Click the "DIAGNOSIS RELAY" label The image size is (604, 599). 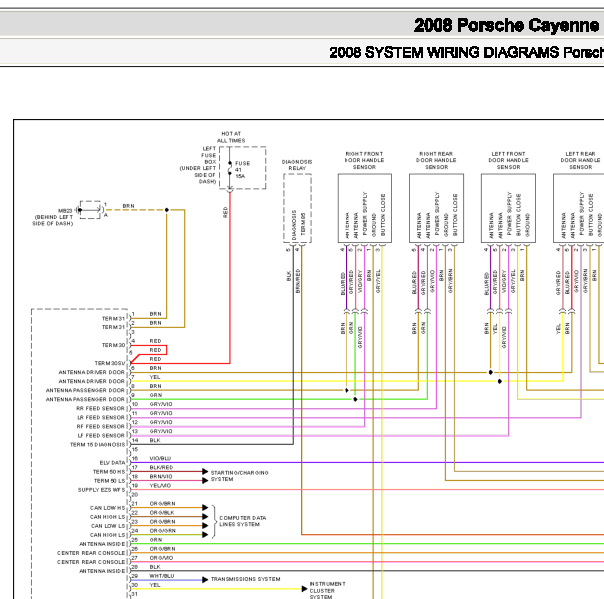coord(297,165)
